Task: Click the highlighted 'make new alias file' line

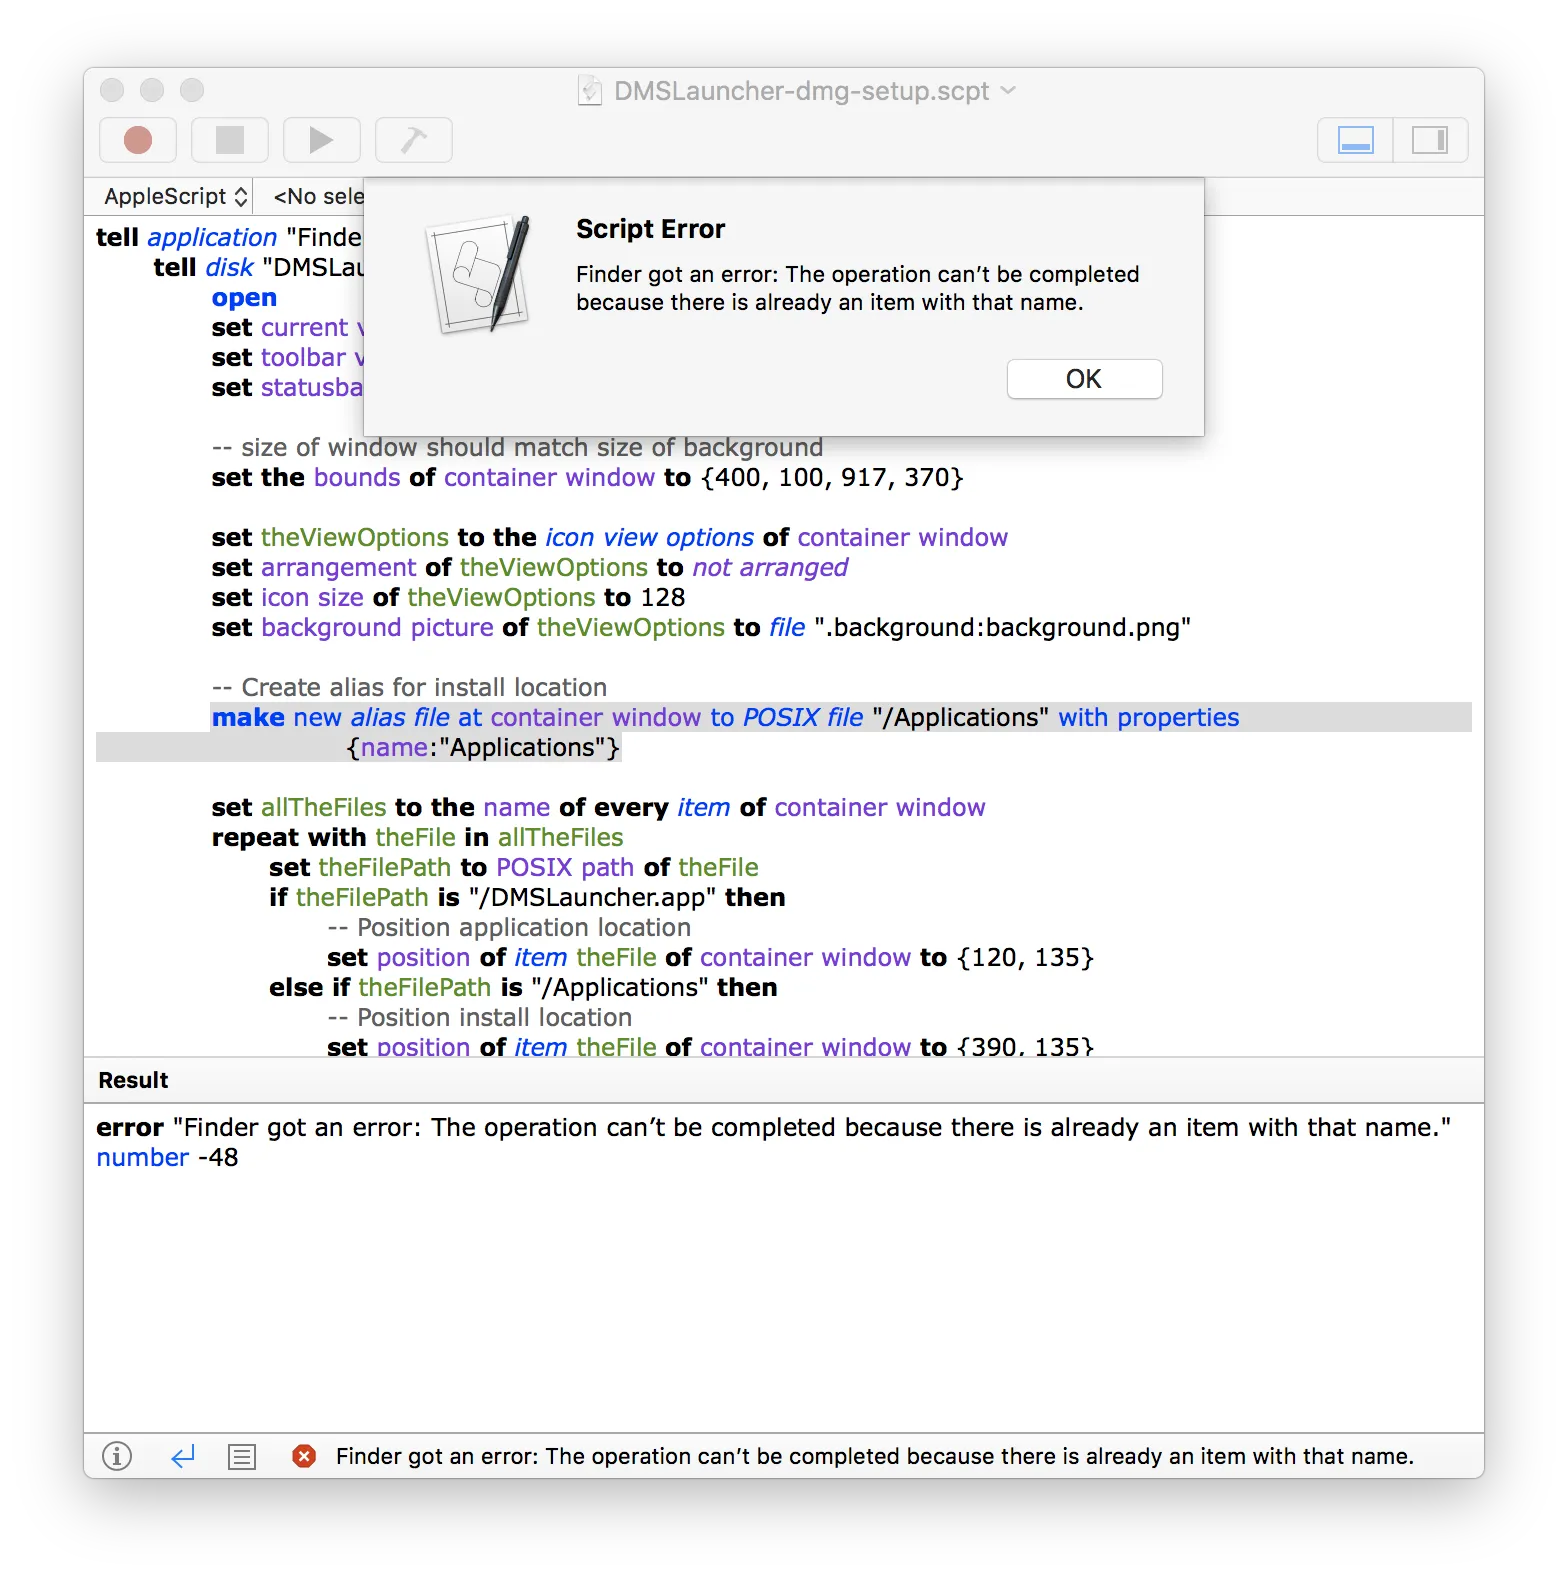Action: (x=726, y=717)
